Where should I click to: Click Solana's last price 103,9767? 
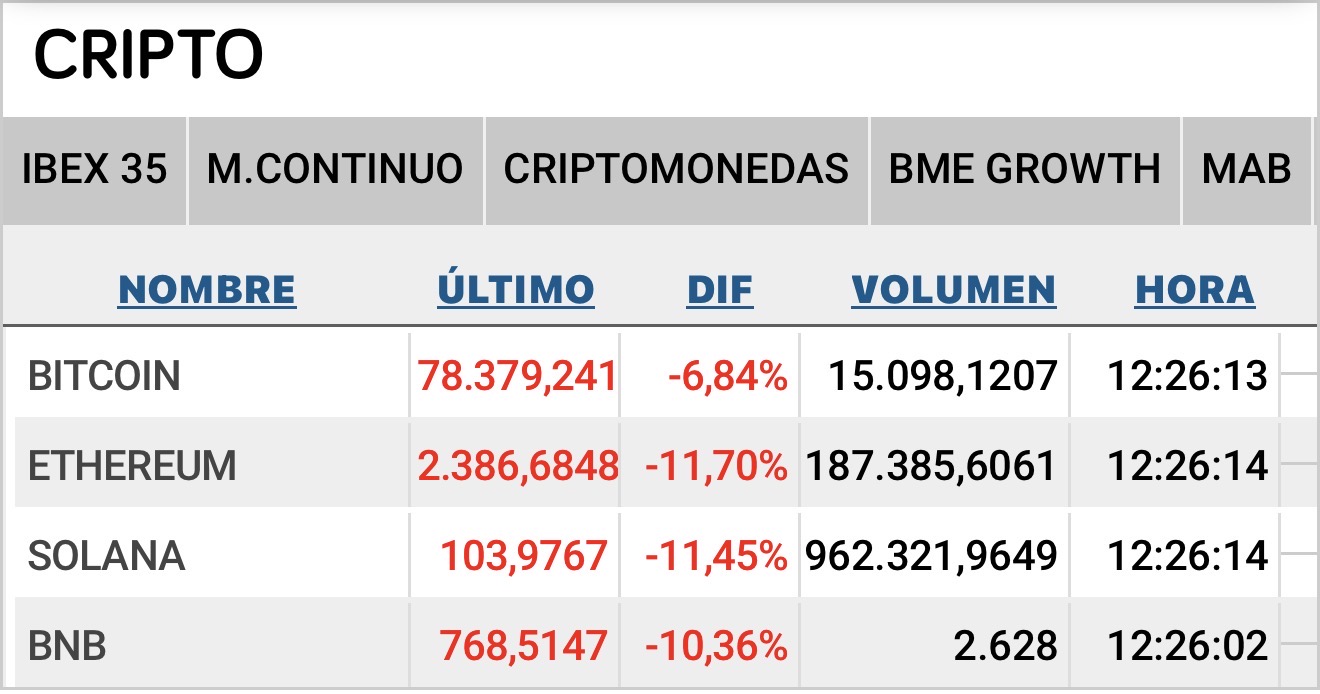tap(524, 556)
